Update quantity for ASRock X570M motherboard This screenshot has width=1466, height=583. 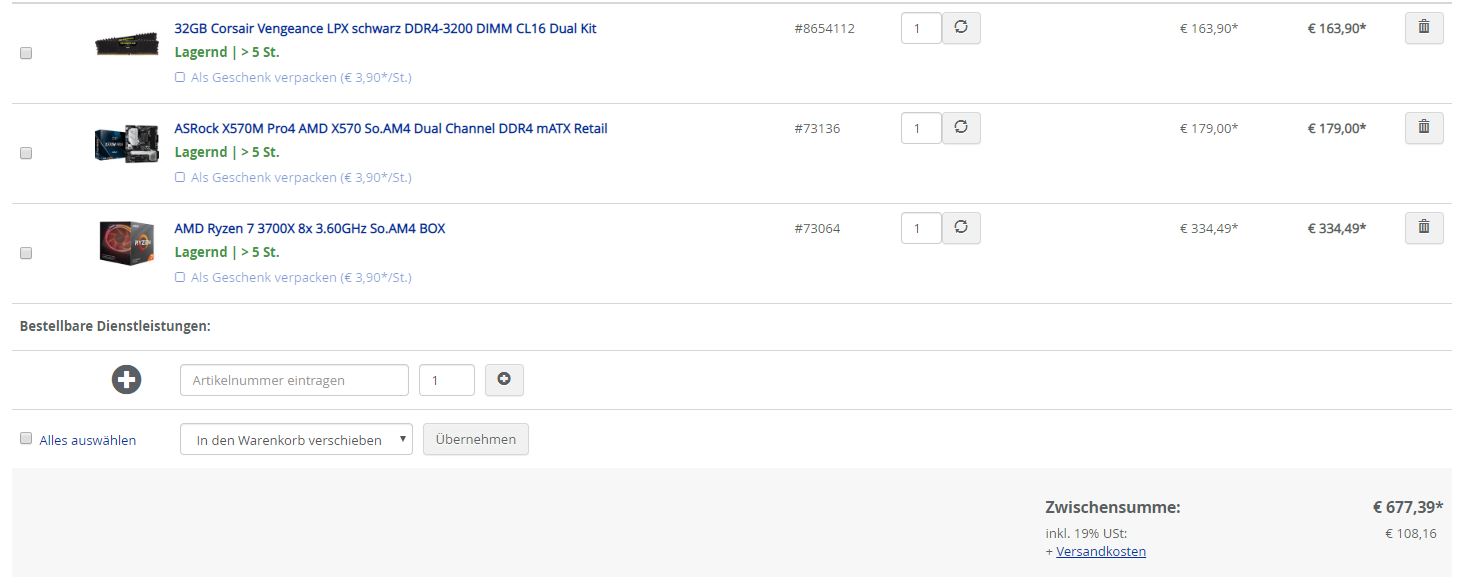click(x=961, y=128)
